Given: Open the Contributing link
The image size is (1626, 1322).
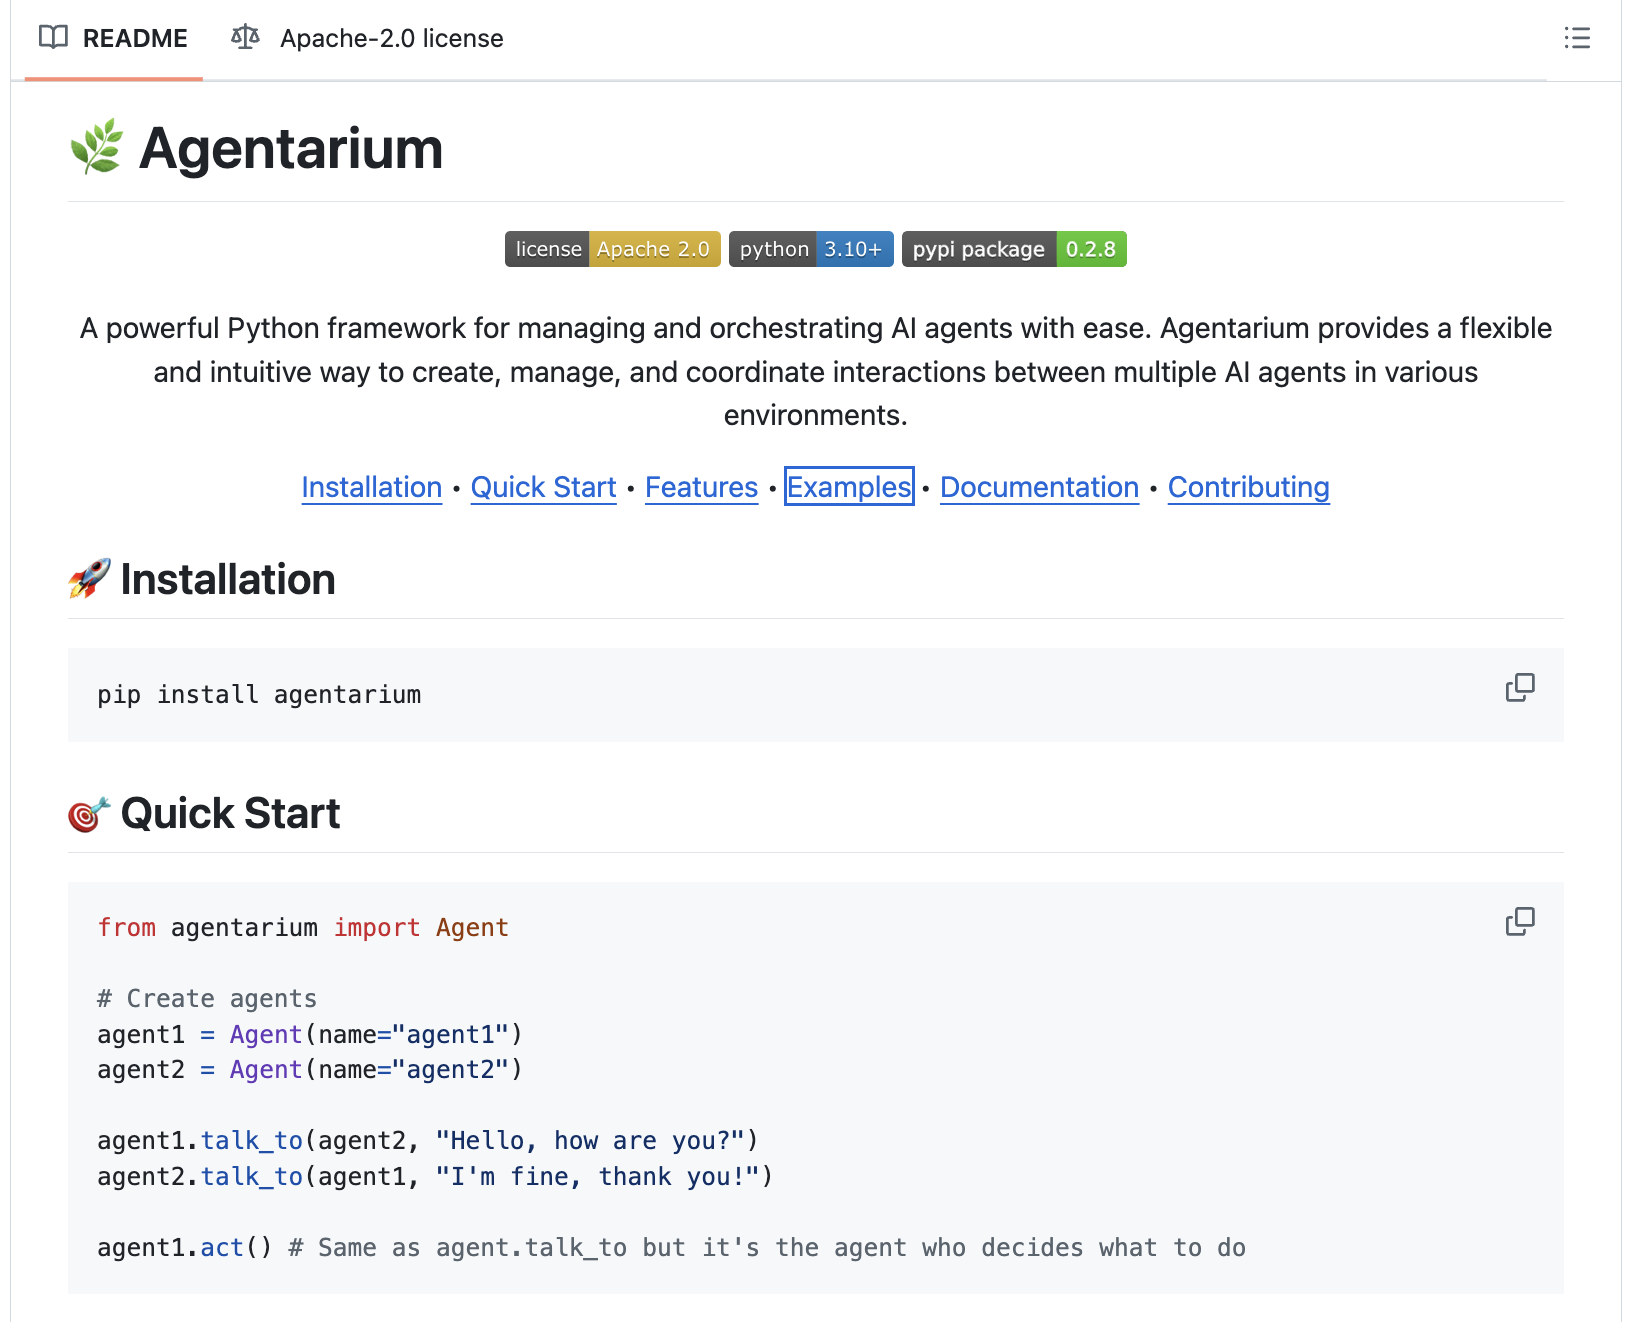Looking at the screenshot, I should (x=1248, y=487).
